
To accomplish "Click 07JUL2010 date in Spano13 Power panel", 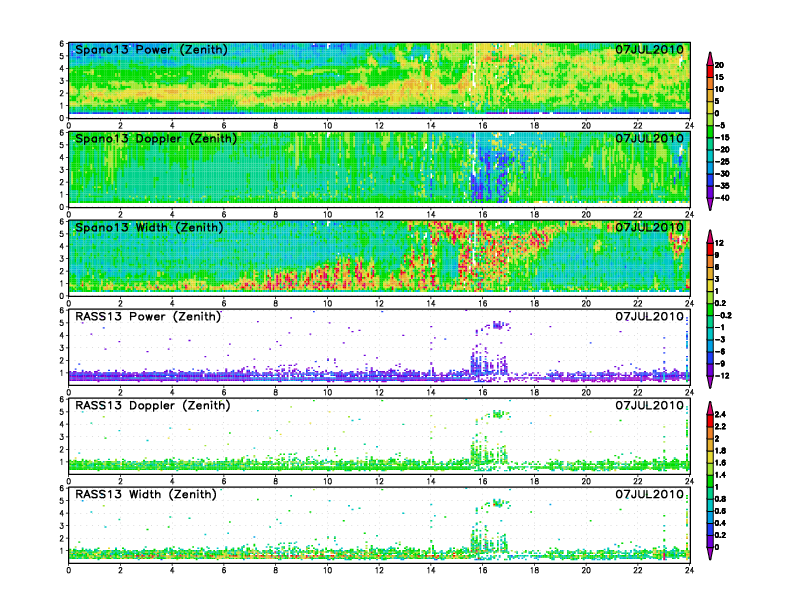I will point(649,49).
